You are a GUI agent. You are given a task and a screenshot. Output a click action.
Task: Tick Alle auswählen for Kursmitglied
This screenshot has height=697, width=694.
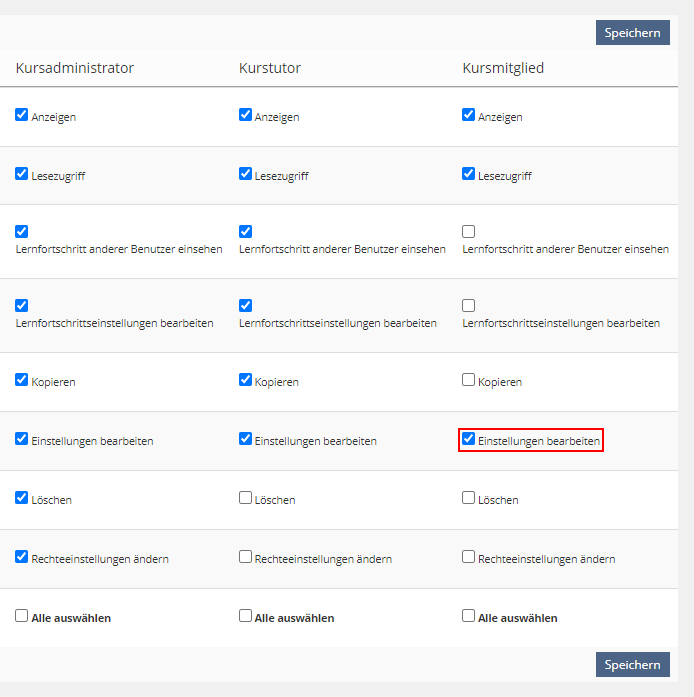pyautogui.click(x=468, y=616)
